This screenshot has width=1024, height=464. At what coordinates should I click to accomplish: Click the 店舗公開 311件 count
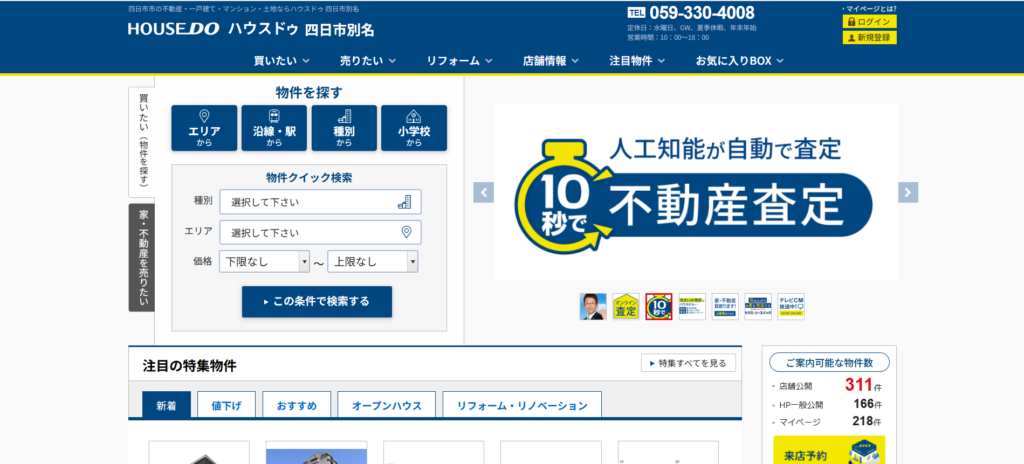[828, 385]
